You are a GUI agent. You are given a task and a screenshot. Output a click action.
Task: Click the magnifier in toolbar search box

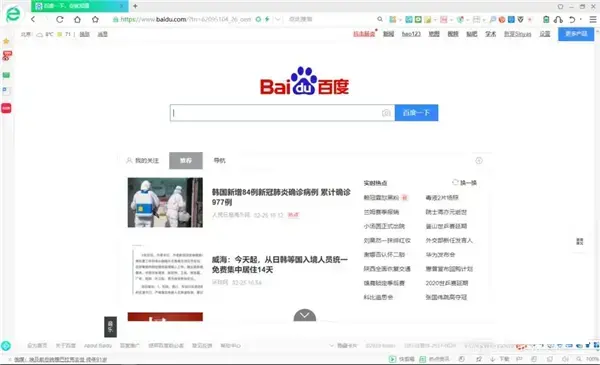pyautogui.click(x=380, y=19)
